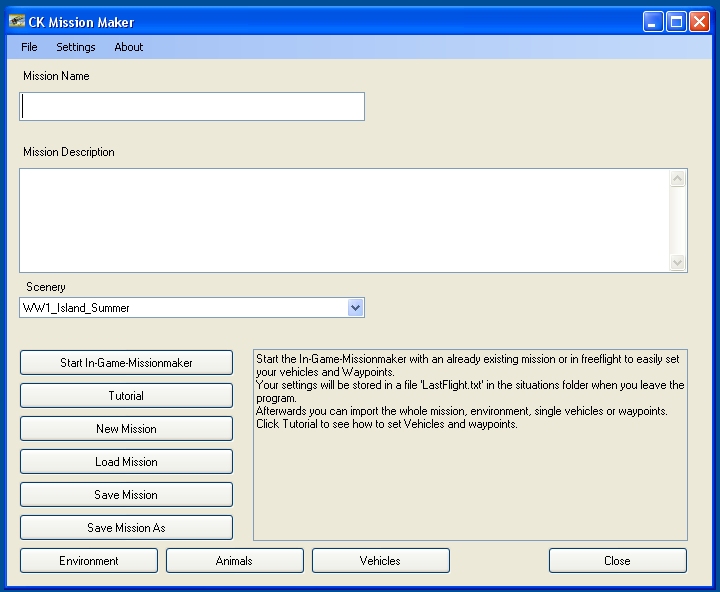The width and height of the screenshot is (720, 592).
Task: Open the About menu
Action: pyautogui.click(x=129, y=47)
